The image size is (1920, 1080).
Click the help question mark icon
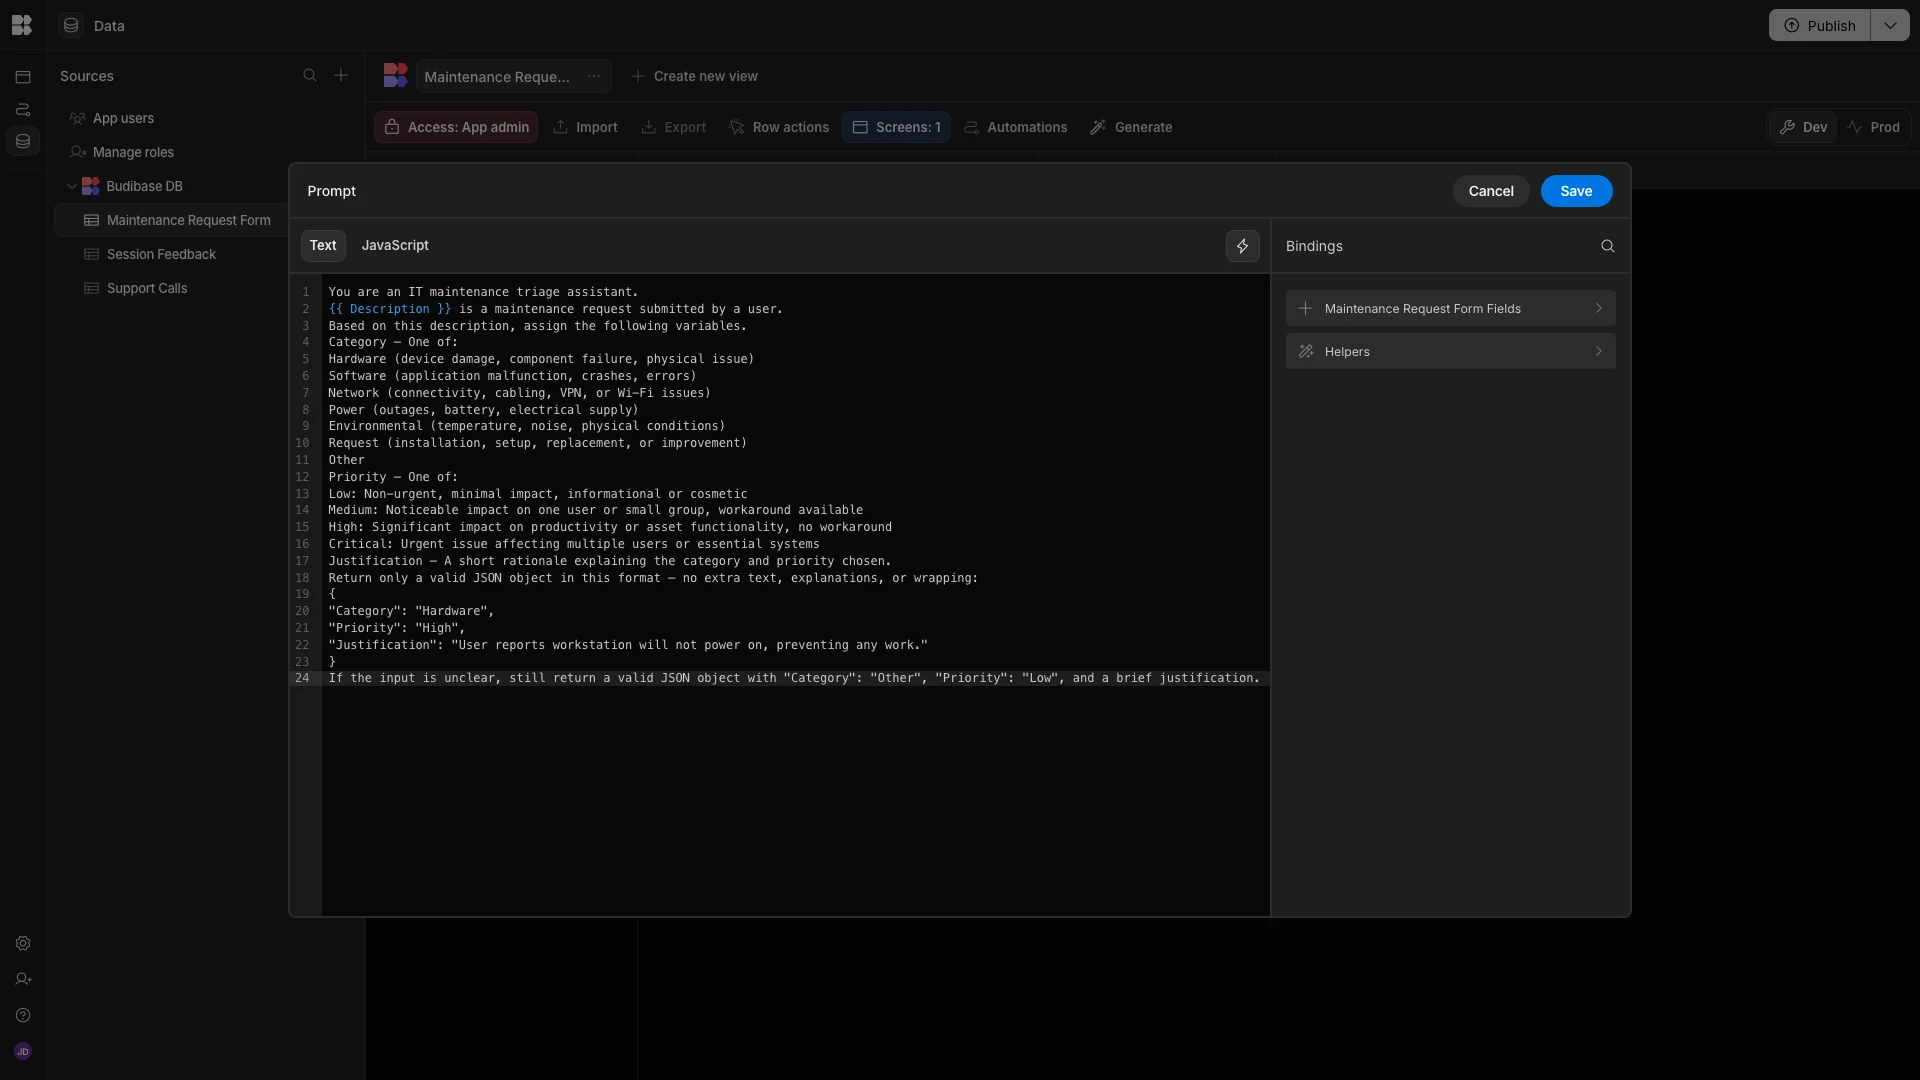click(x=23, y=1016)
